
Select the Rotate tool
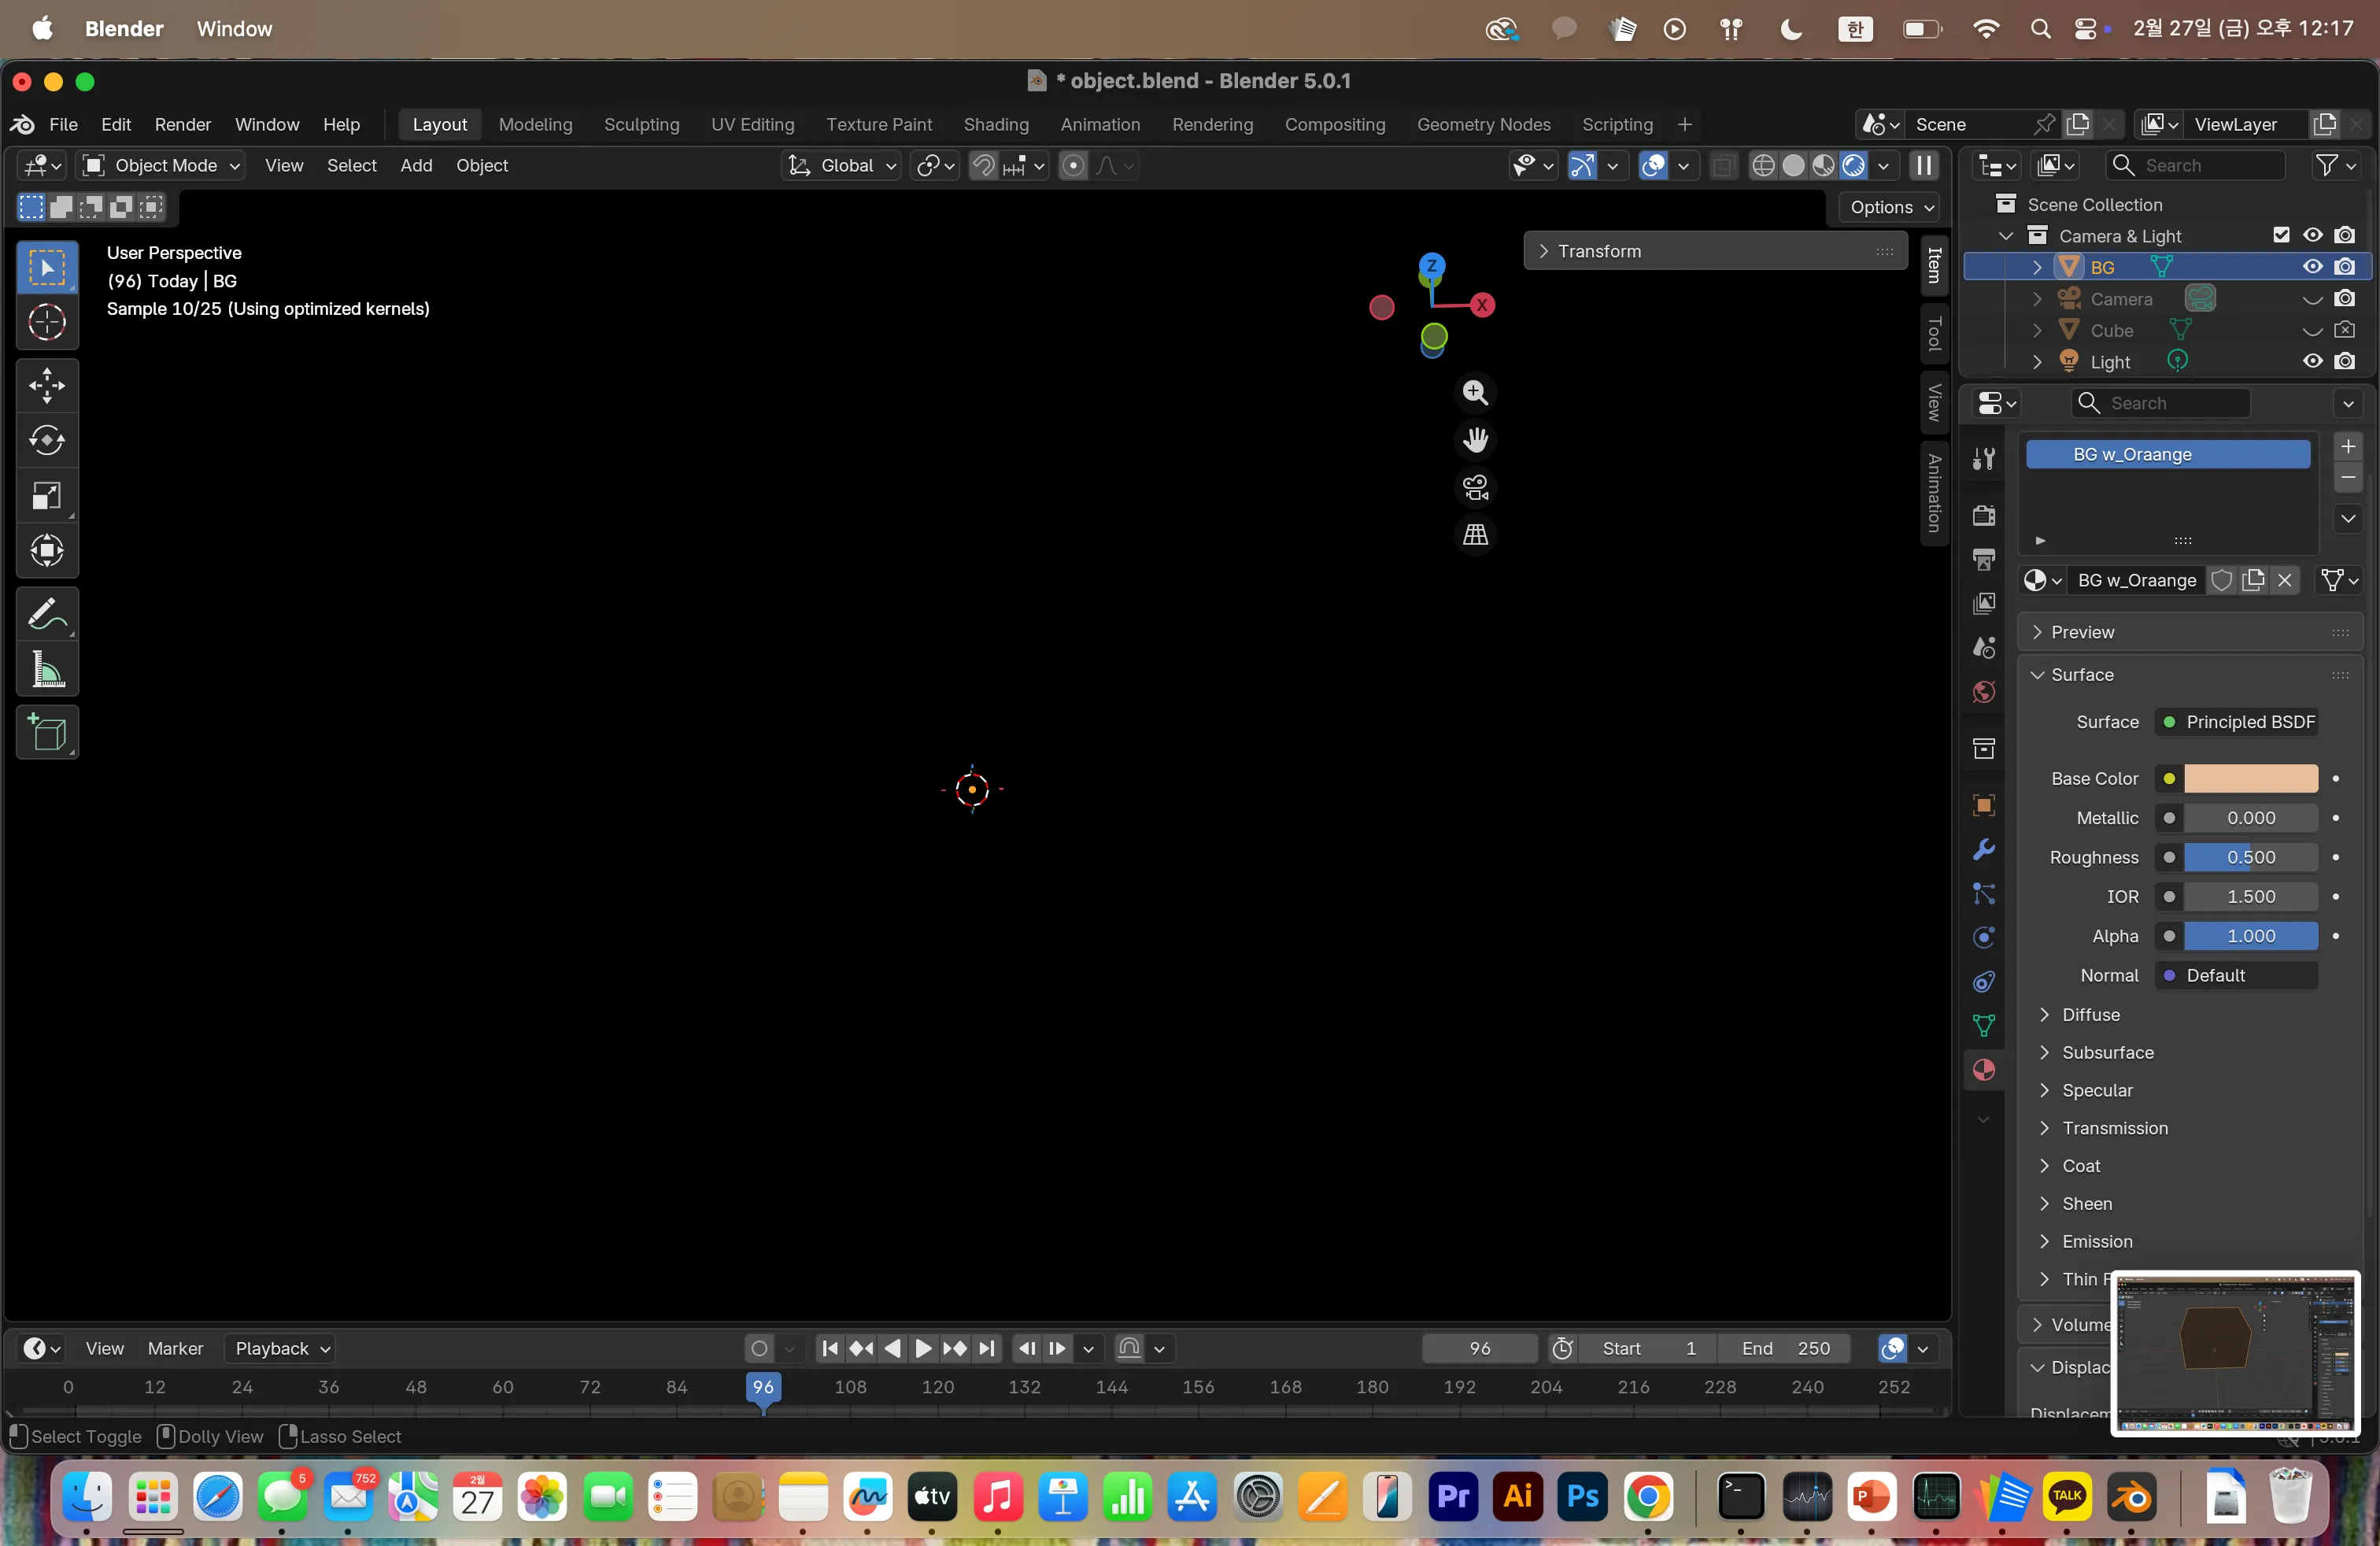[x=47, y=440]
